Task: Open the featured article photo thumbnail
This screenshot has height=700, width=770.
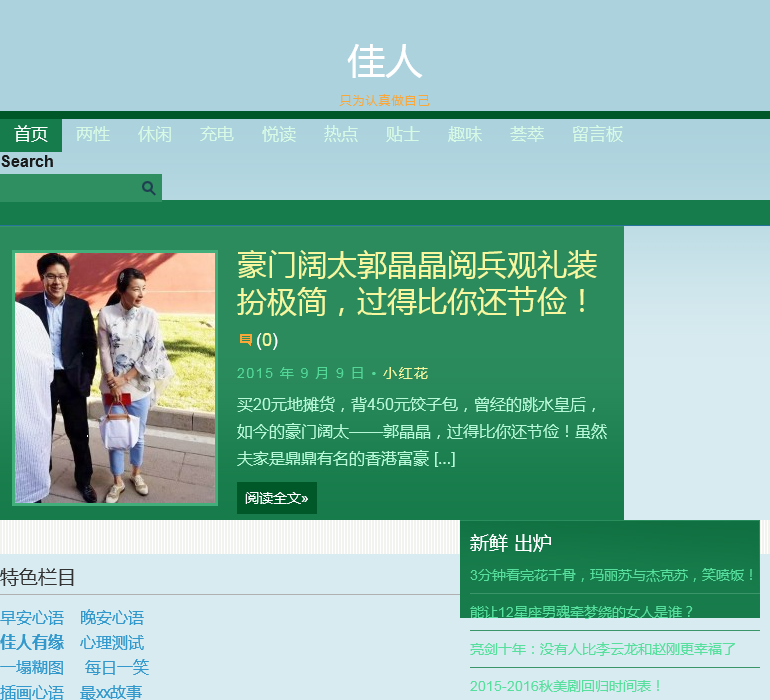Action: click(x=115, y=378)
